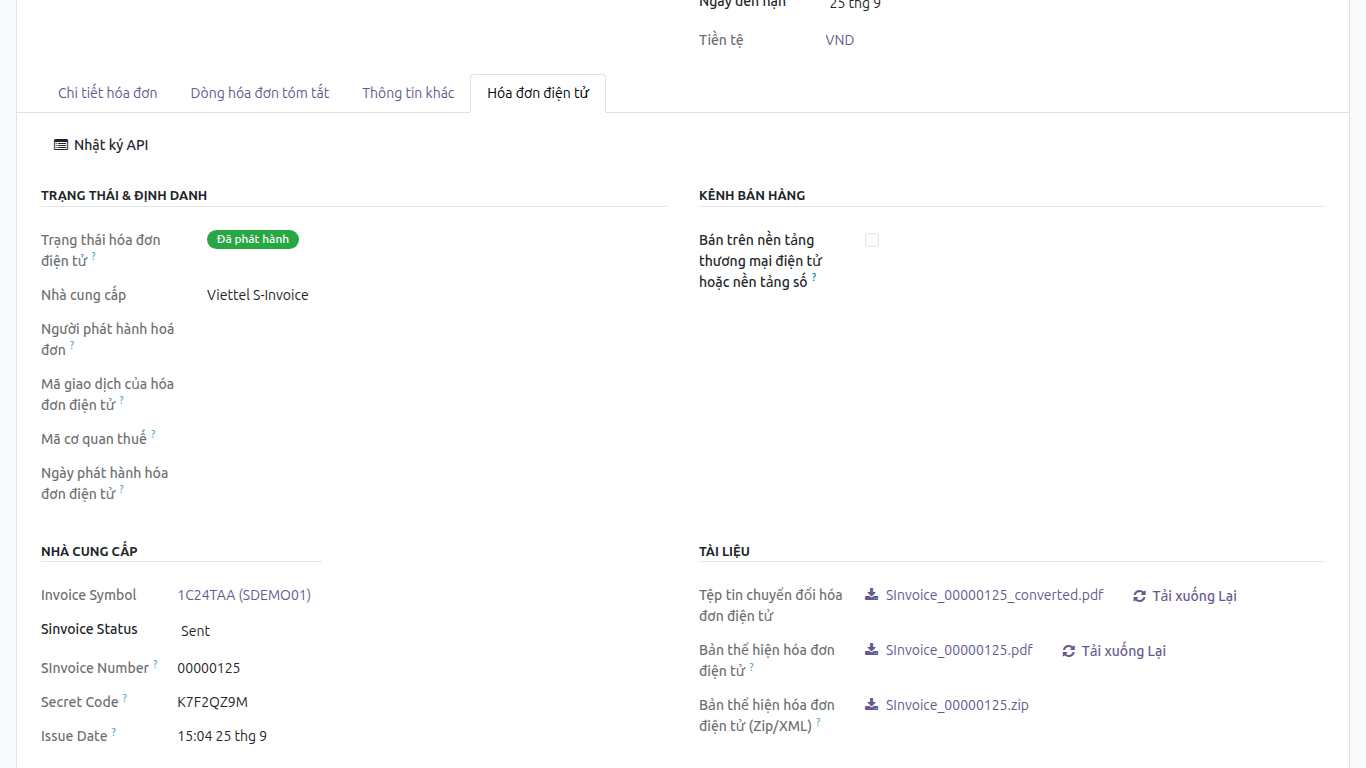Click Tải xuống Lại for SInvoice_00000125.pdf

pyautogui.click(x=1113, y=651)
